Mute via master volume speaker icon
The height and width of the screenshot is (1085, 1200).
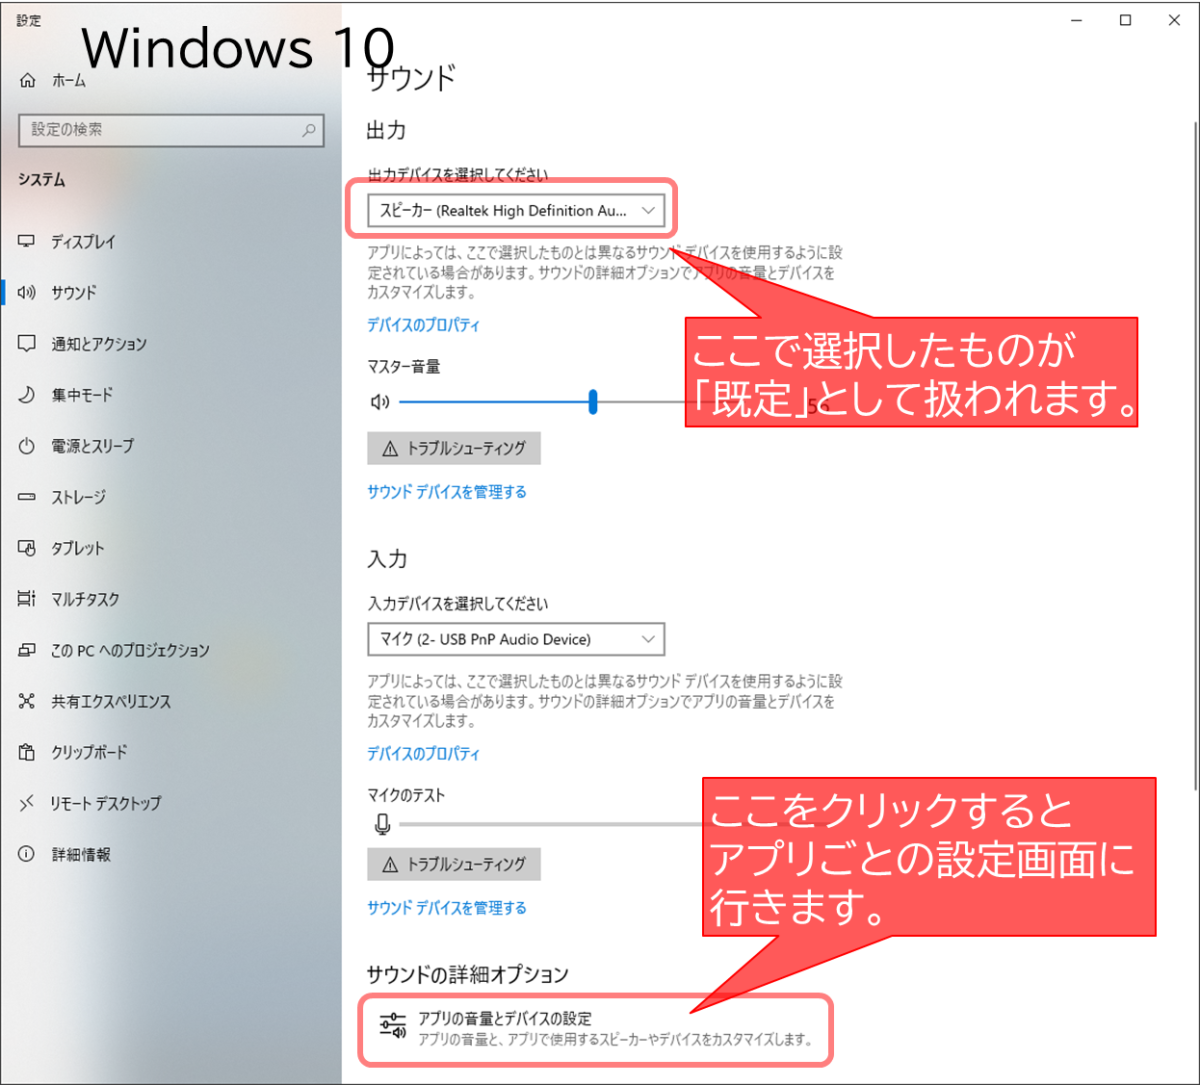[x=380, y=402]
